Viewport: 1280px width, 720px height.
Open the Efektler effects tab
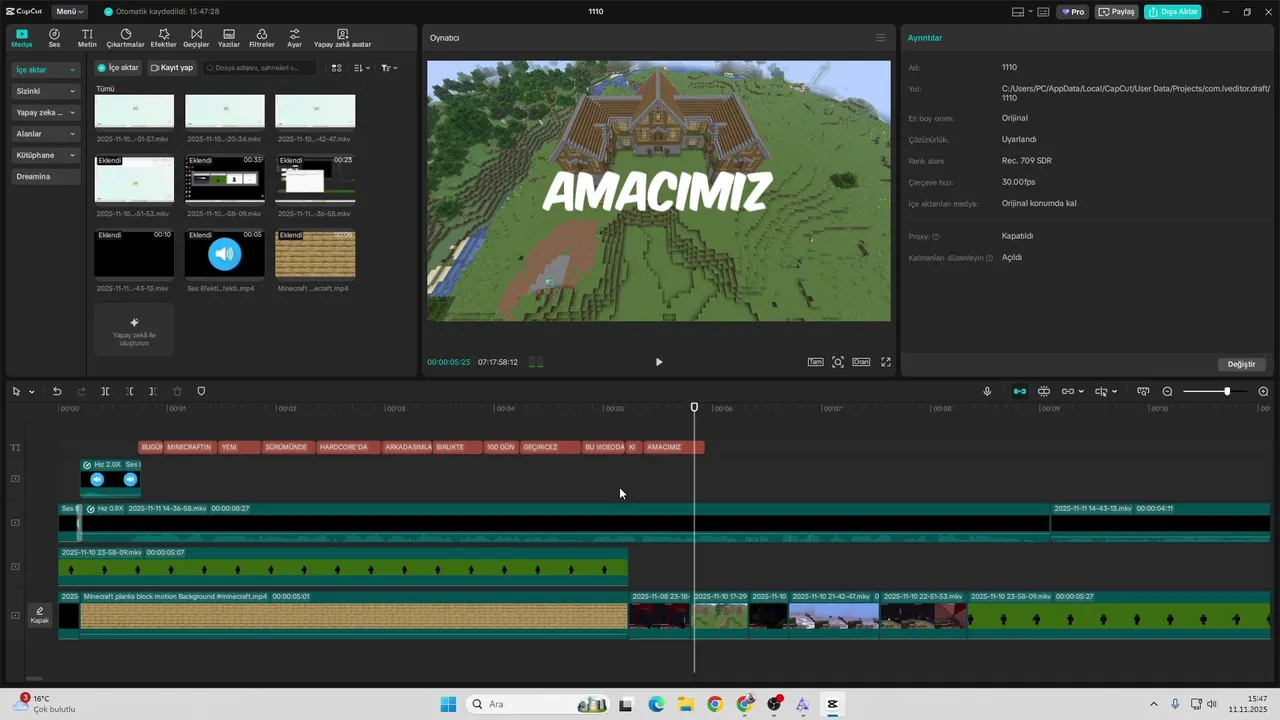pos(163,38)
